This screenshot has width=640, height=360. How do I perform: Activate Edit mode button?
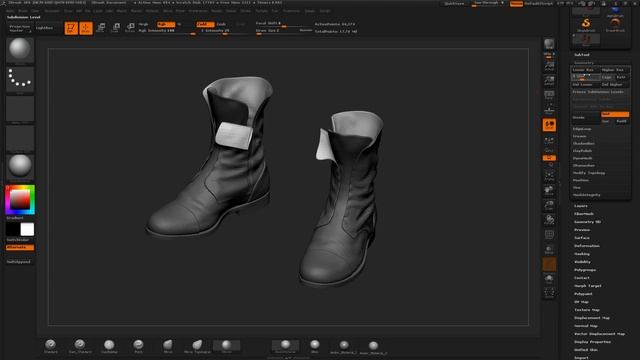tap(71, 28)
